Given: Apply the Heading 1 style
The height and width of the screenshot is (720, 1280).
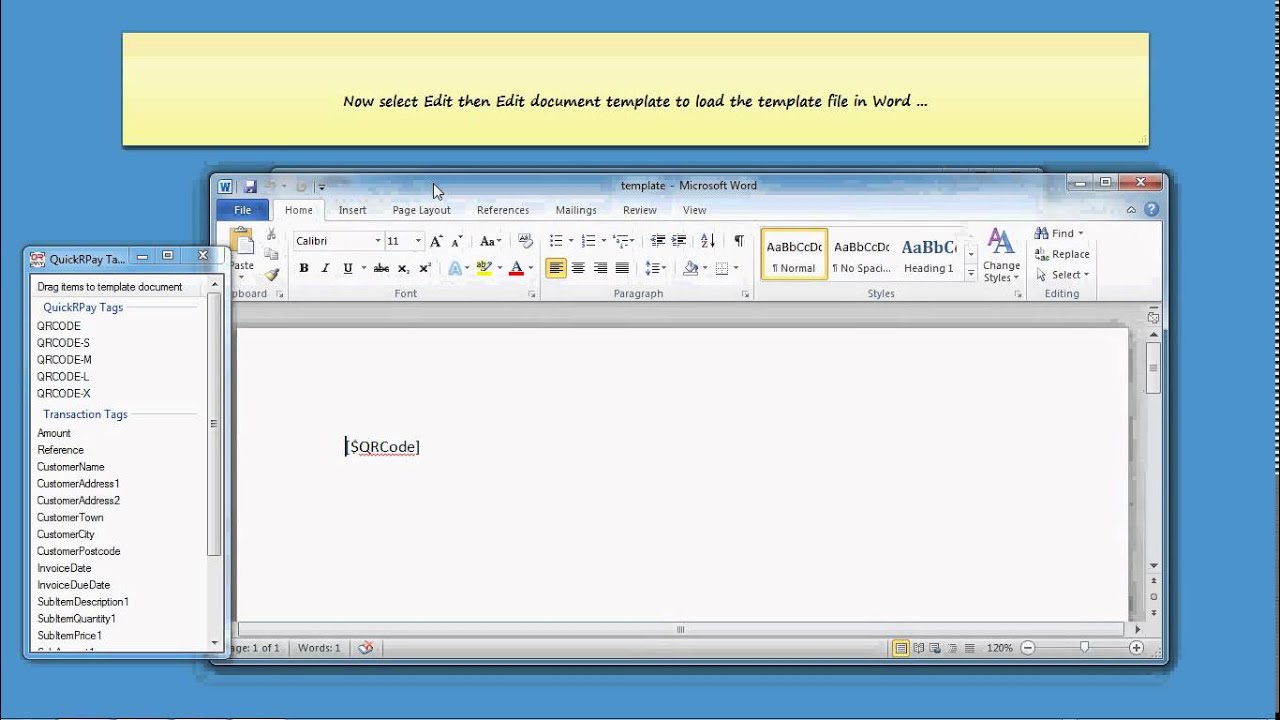Looking at the screenshot, I should click(x=929, y=255).
